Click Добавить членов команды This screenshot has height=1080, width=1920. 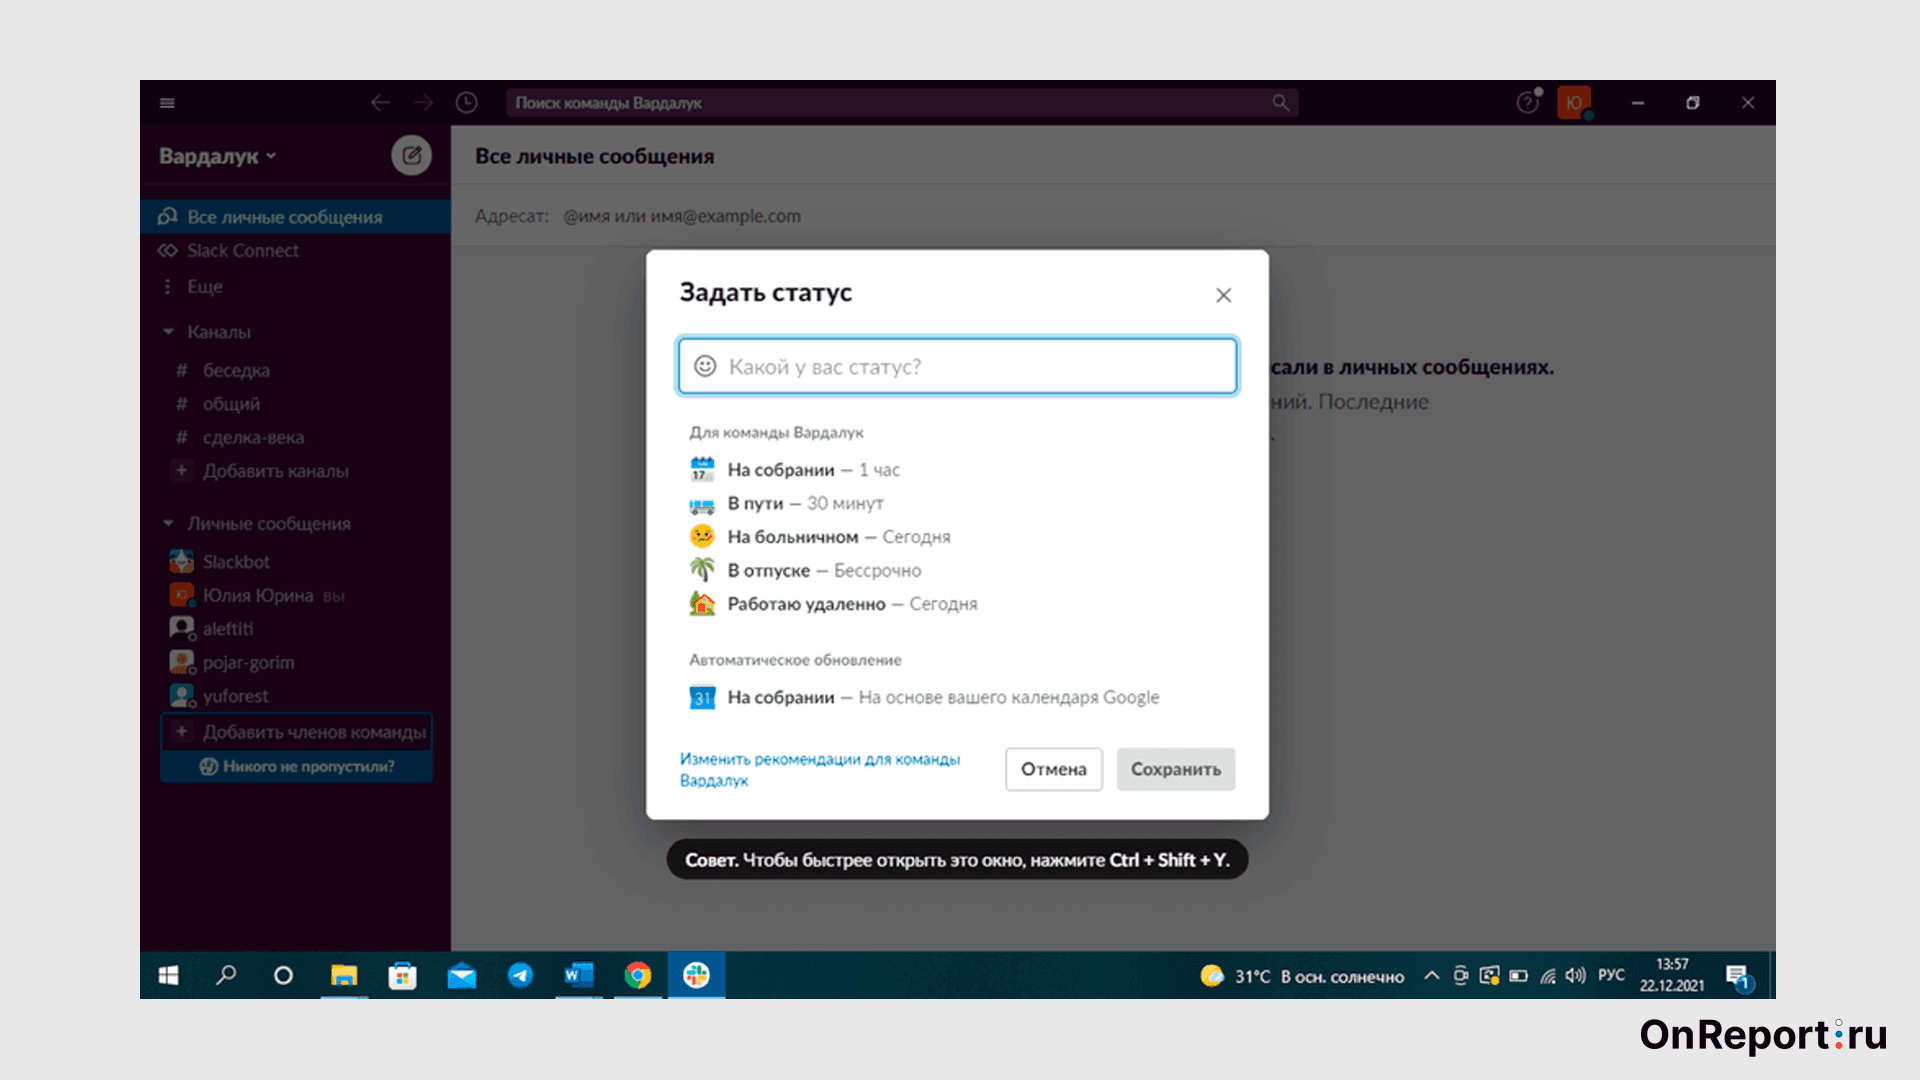297,732
